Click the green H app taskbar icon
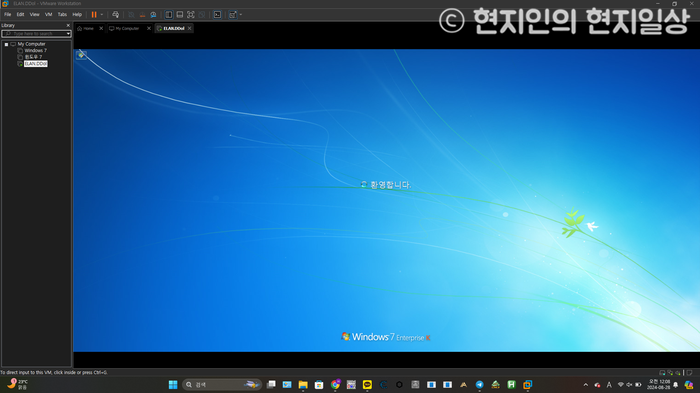This screenshot has width=700, height=393. pos(512,385)
